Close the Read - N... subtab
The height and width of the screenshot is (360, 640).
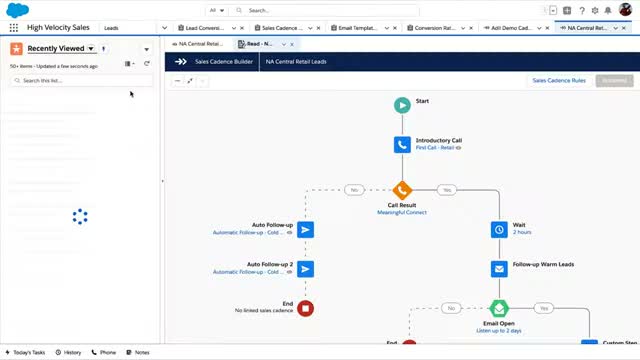pos(292,44)
